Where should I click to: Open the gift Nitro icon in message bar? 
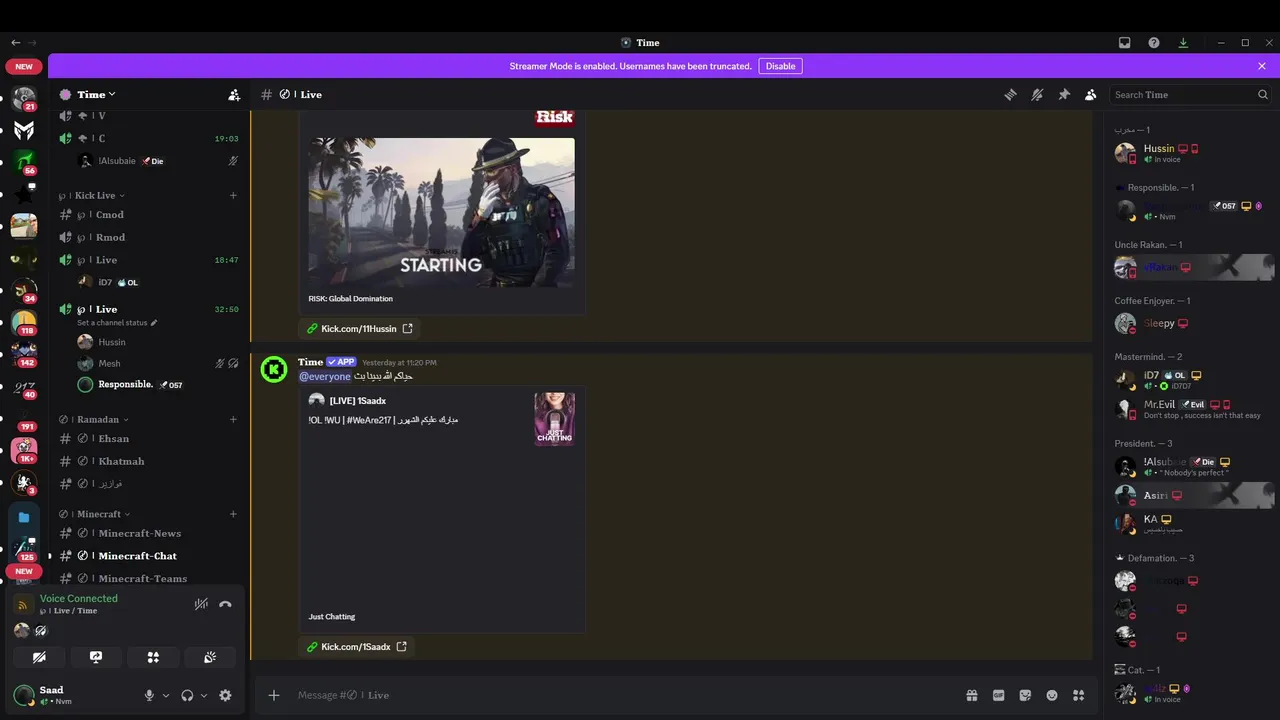click(971, 695)
